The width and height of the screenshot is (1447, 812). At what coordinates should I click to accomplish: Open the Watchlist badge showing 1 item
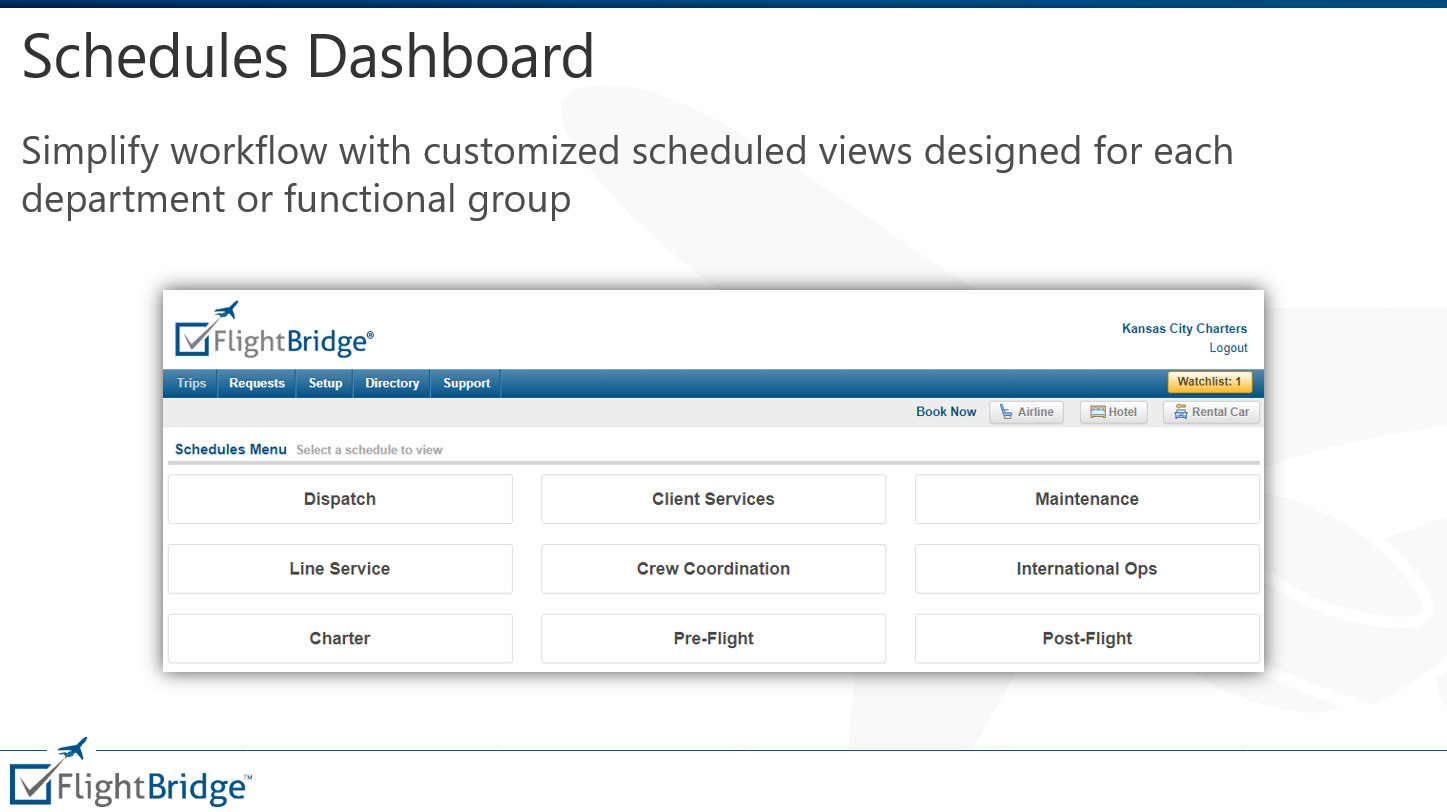pyautogui.click(x=1209, y=382)
